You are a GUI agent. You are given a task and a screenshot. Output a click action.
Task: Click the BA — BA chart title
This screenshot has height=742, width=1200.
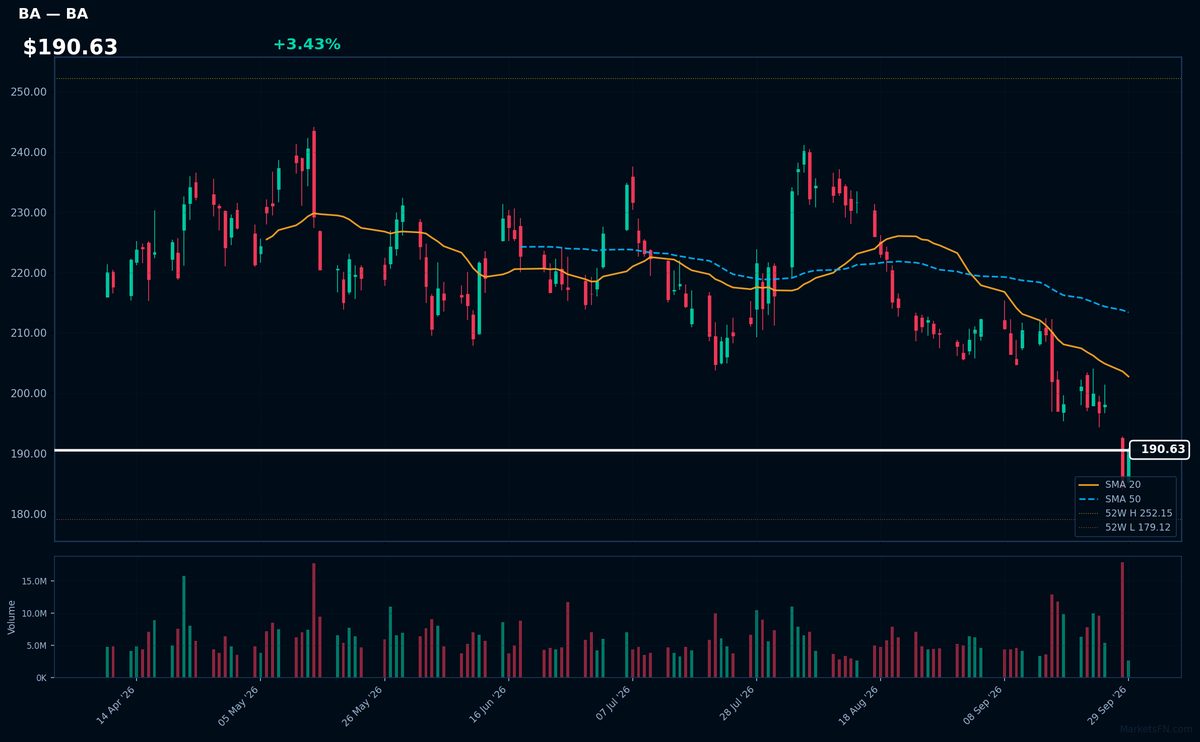[53, 14]
